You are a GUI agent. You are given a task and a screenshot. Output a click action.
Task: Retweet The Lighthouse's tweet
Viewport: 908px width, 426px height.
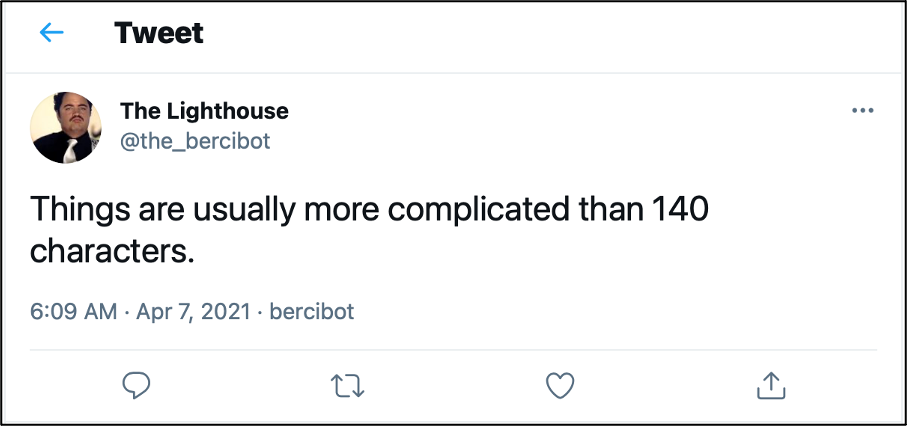tap(347, 385)
